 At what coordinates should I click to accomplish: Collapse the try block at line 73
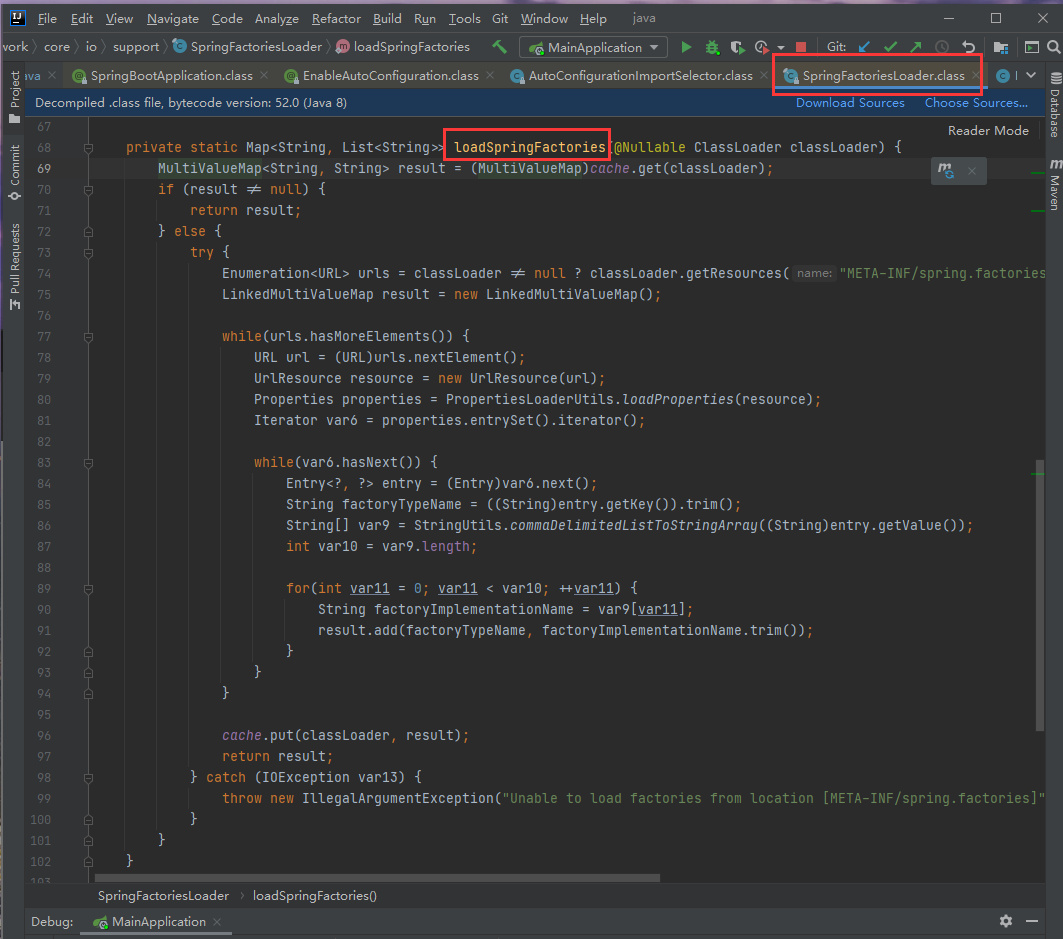pos(88,253)
